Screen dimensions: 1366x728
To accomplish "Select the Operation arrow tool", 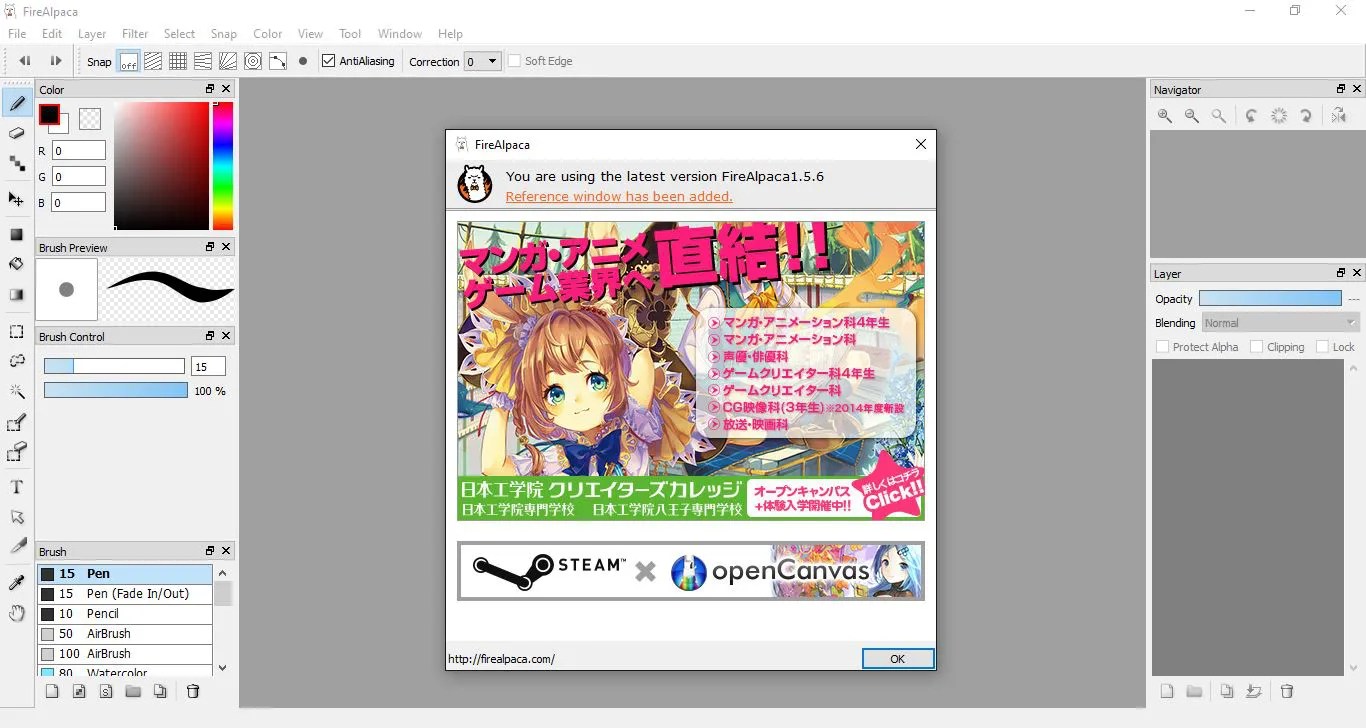I will coord(17,517).
